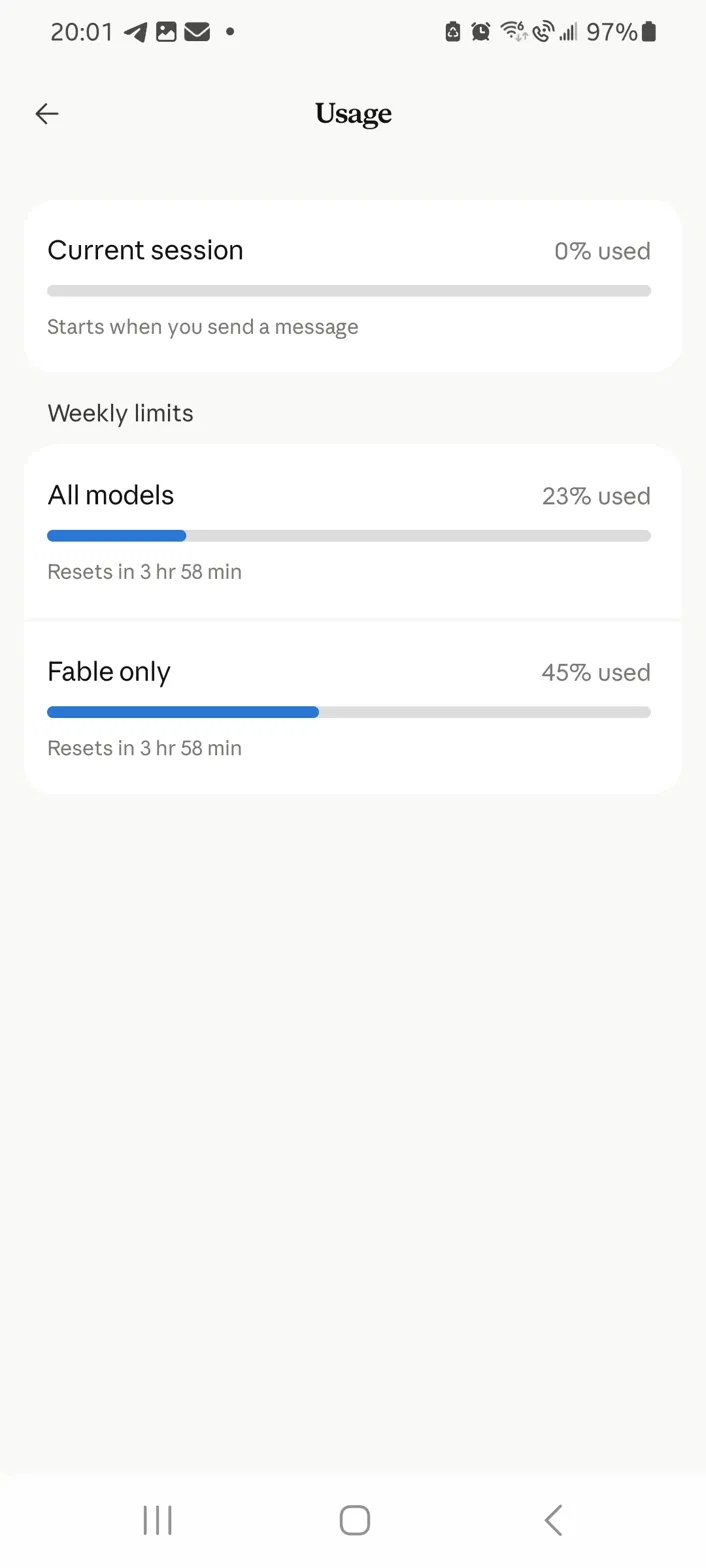Tap the mail notification icon

197,32
